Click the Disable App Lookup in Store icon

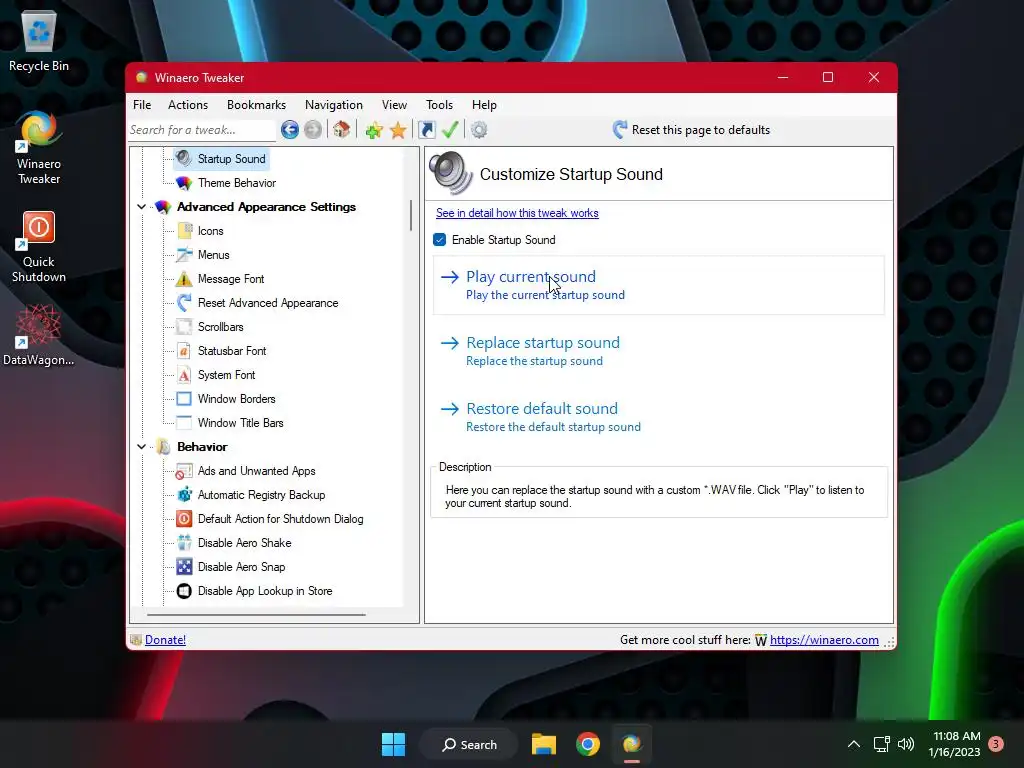coord(184,591)
